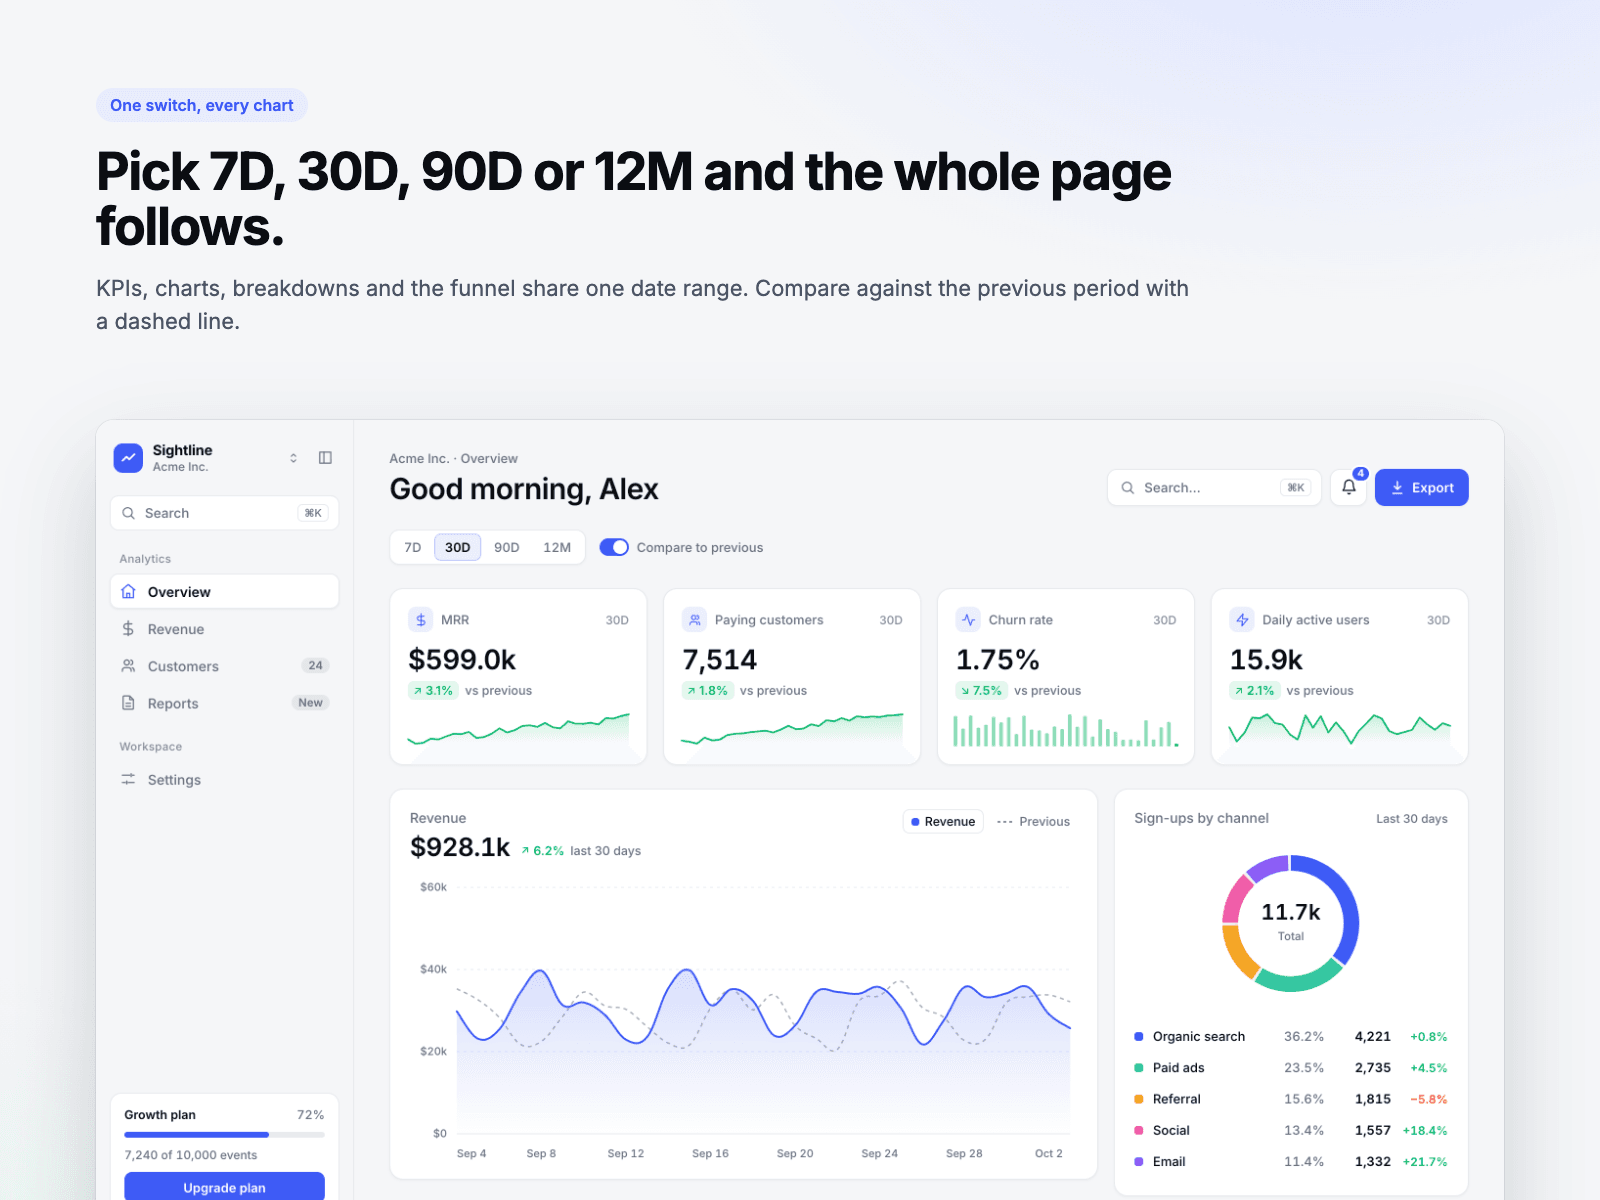This screenshot has width=1600, height=1200.
Task: Click the Email legend row
Action: (1291, 1161)
